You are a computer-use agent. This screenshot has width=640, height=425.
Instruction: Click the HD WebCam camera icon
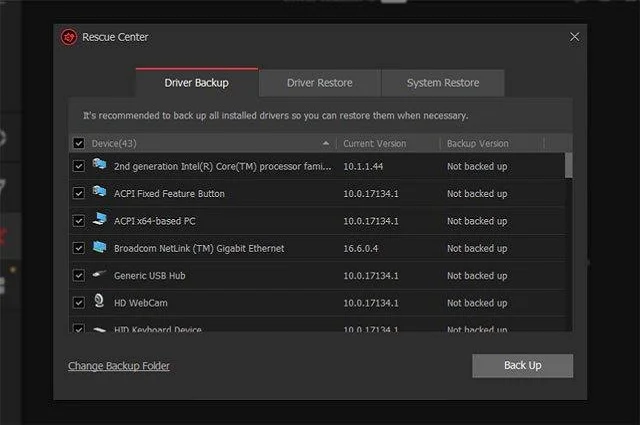(99, 300)
